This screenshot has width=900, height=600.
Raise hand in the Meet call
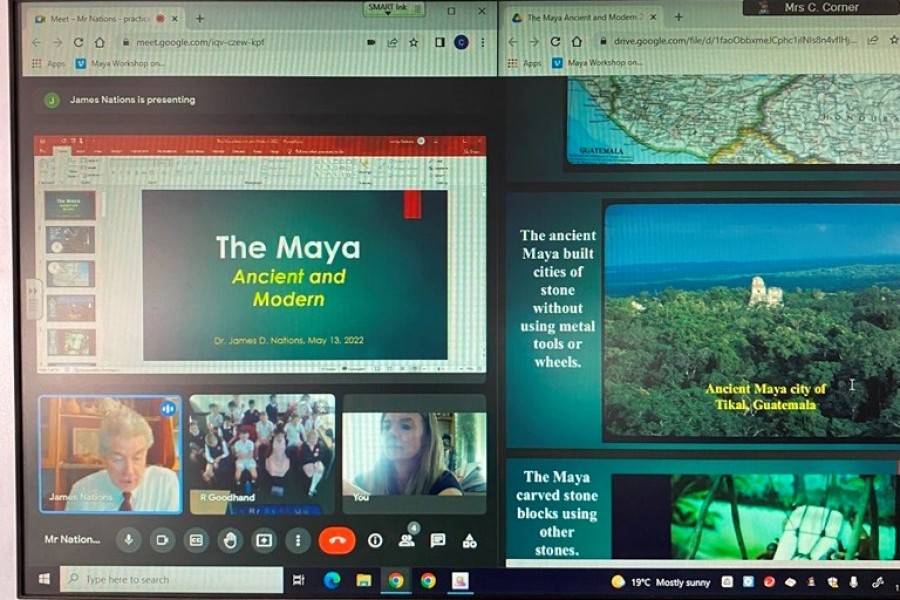click(230, 540)
